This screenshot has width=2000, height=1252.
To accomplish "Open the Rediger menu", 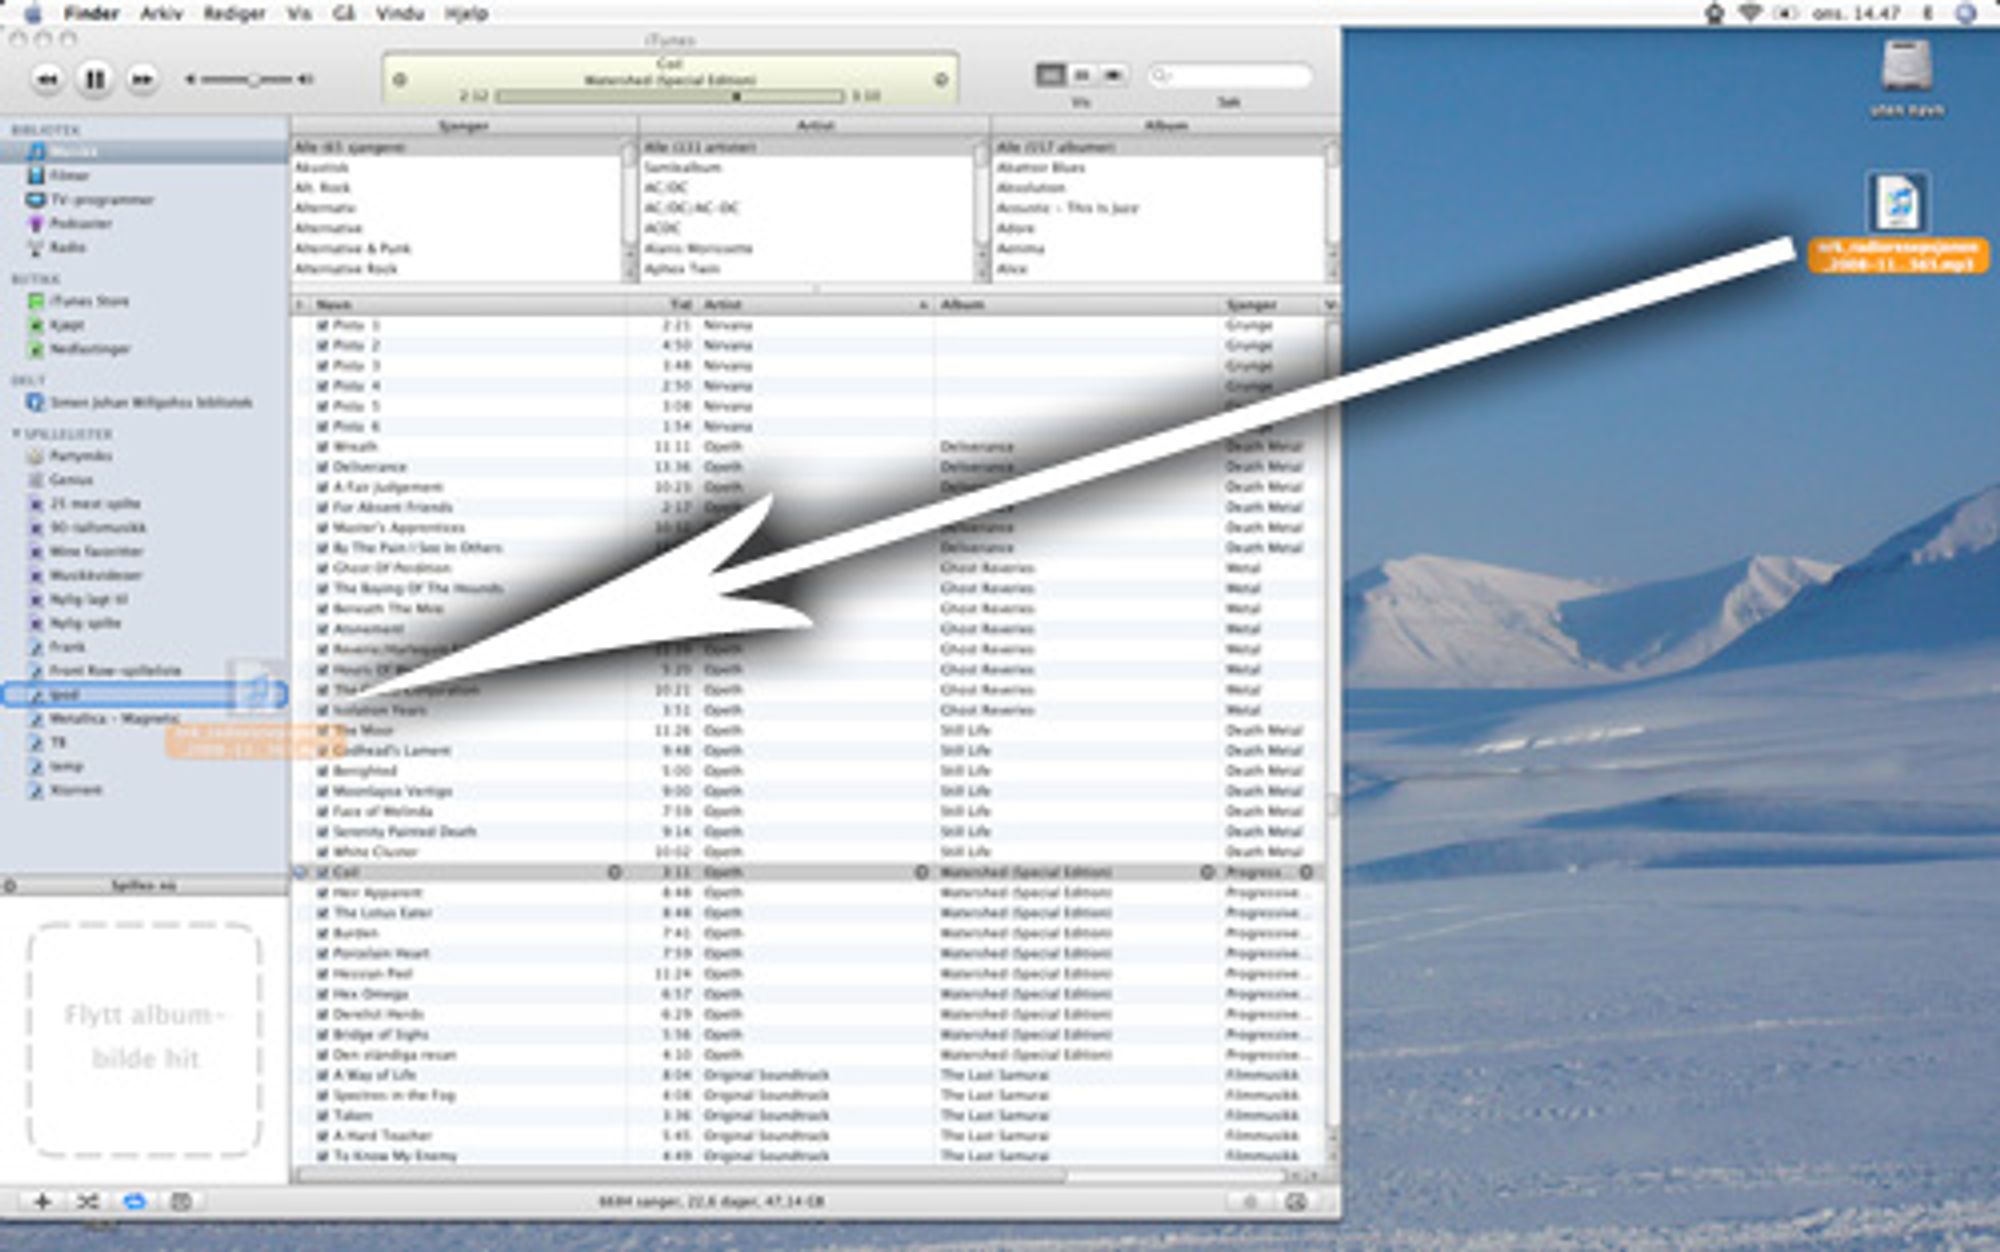I will coord(234,13).
